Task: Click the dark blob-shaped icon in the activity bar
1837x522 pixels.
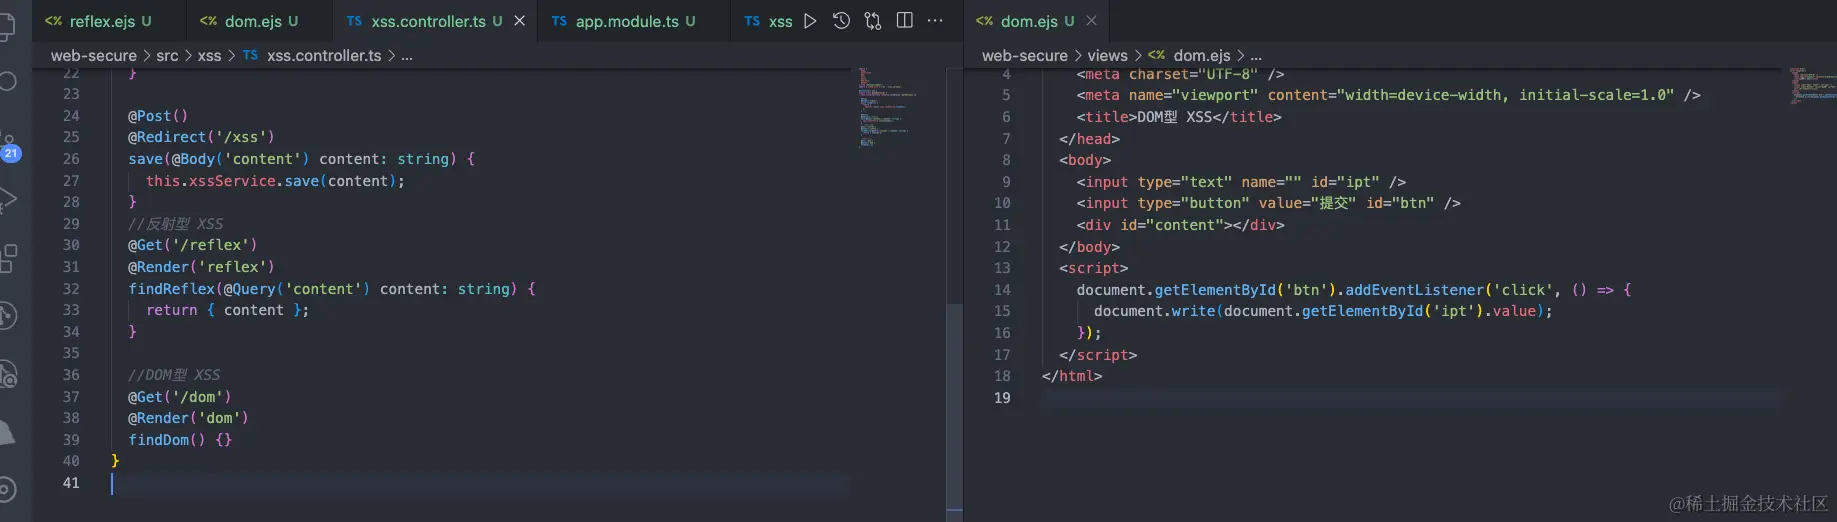Action: click(7, 432)
